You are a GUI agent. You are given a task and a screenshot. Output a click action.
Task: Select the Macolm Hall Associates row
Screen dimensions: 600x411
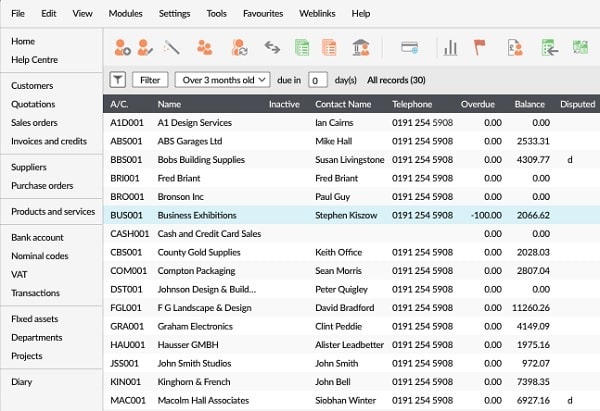[351, 400]
